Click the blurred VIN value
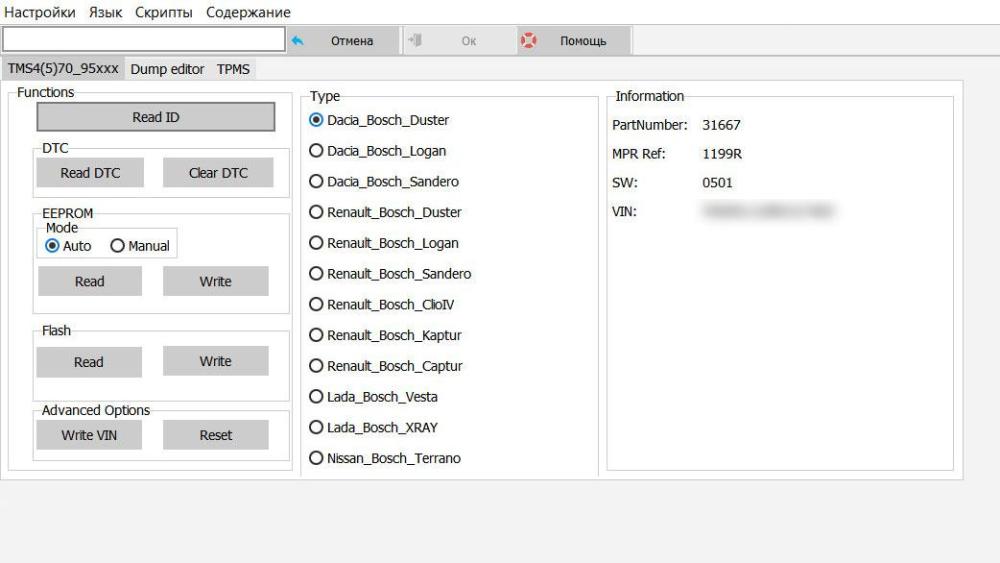 pyautogui.click(x=768, y=211)
